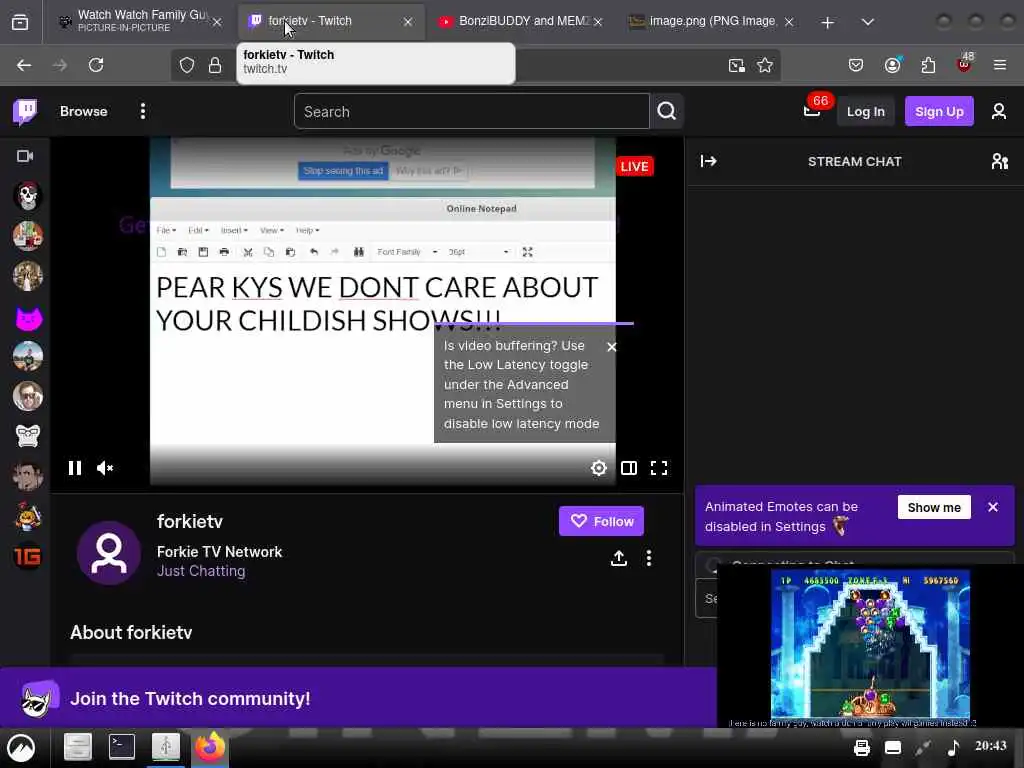
Task: Click the magnifying glass search button
Action: (667, 112)
